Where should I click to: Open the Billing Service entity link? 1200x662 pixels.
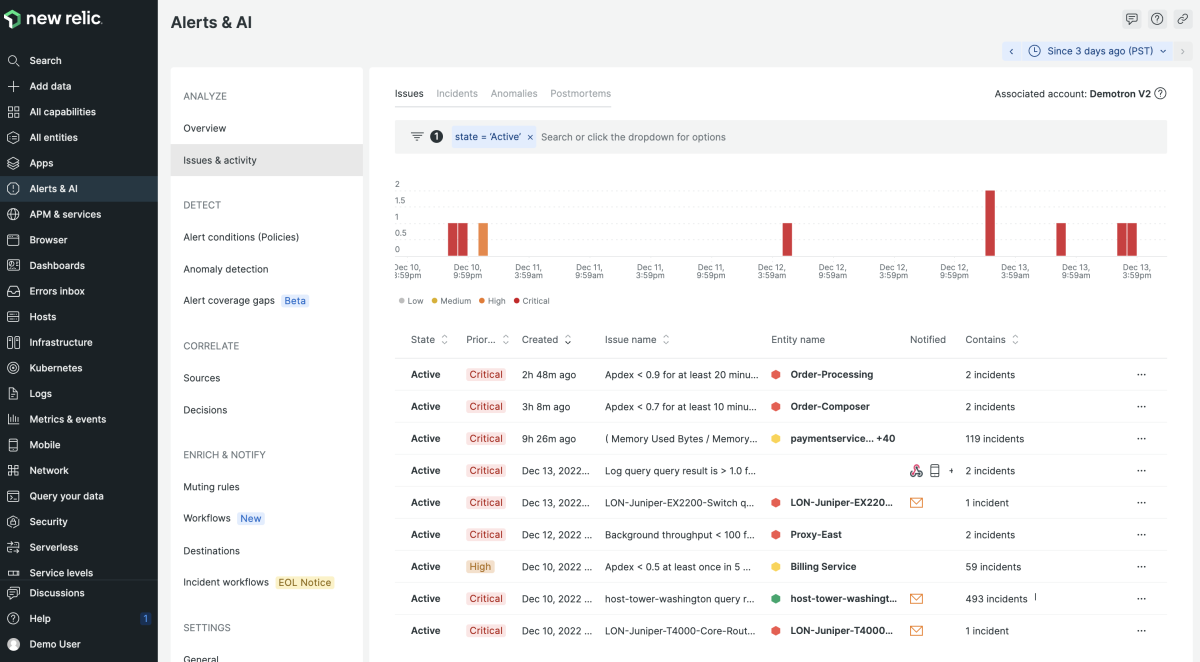(823, 567)
